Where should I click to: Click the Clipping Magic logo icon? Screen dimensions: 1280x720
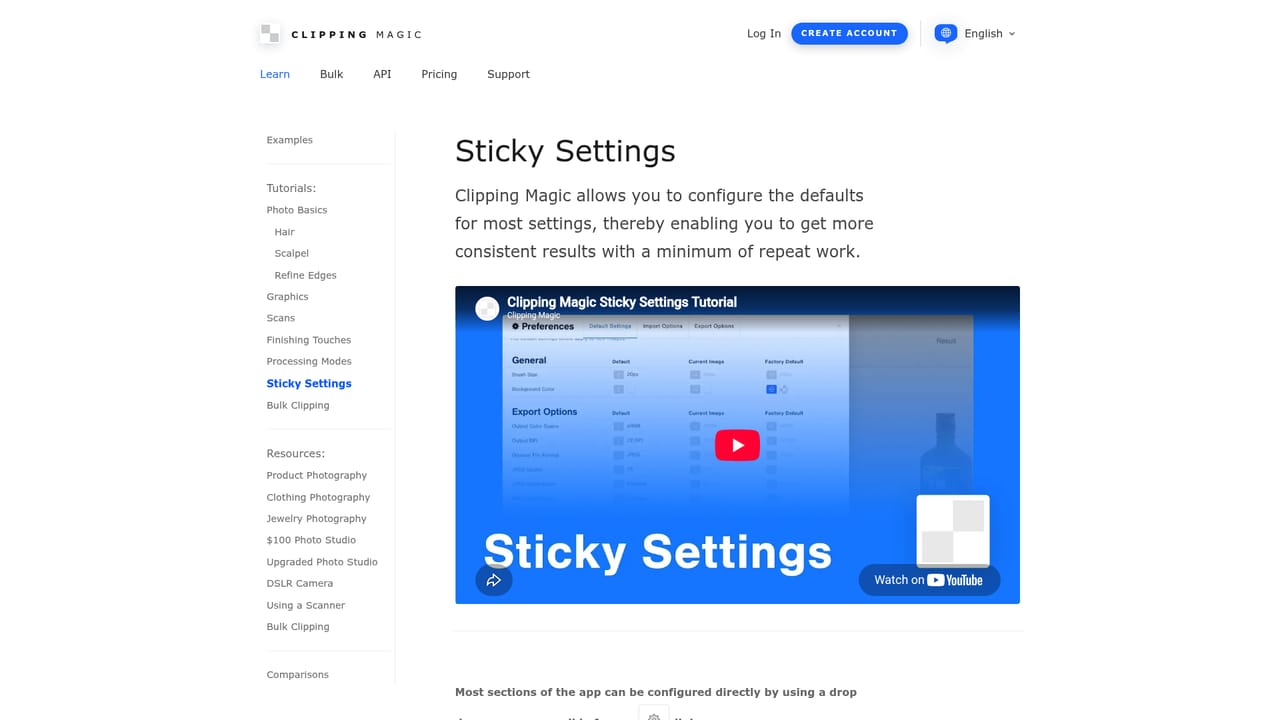[269, 34]
